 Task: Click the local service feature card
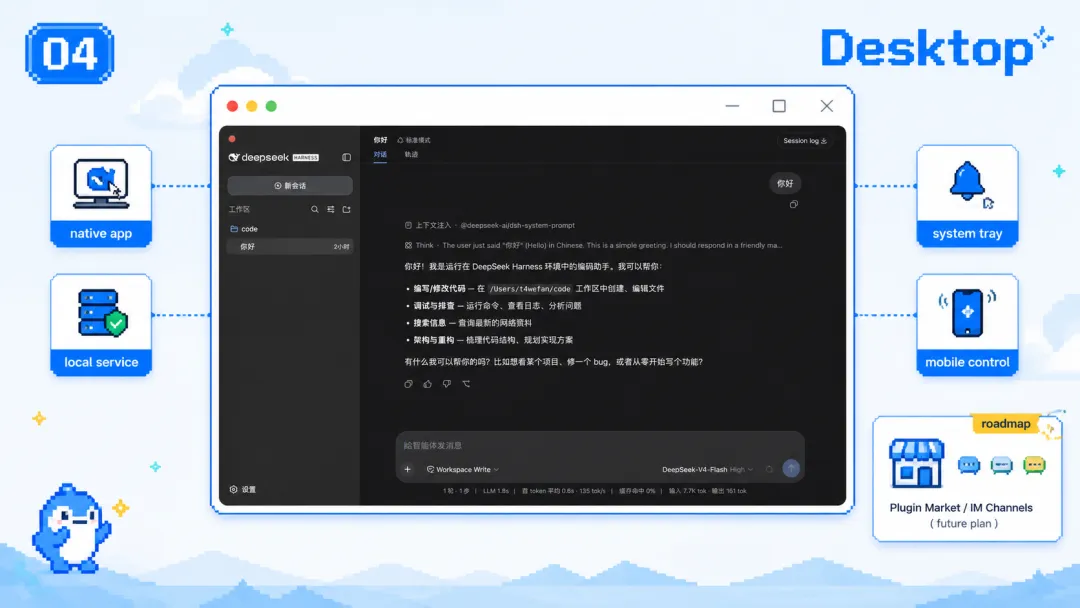coord(101,325)
